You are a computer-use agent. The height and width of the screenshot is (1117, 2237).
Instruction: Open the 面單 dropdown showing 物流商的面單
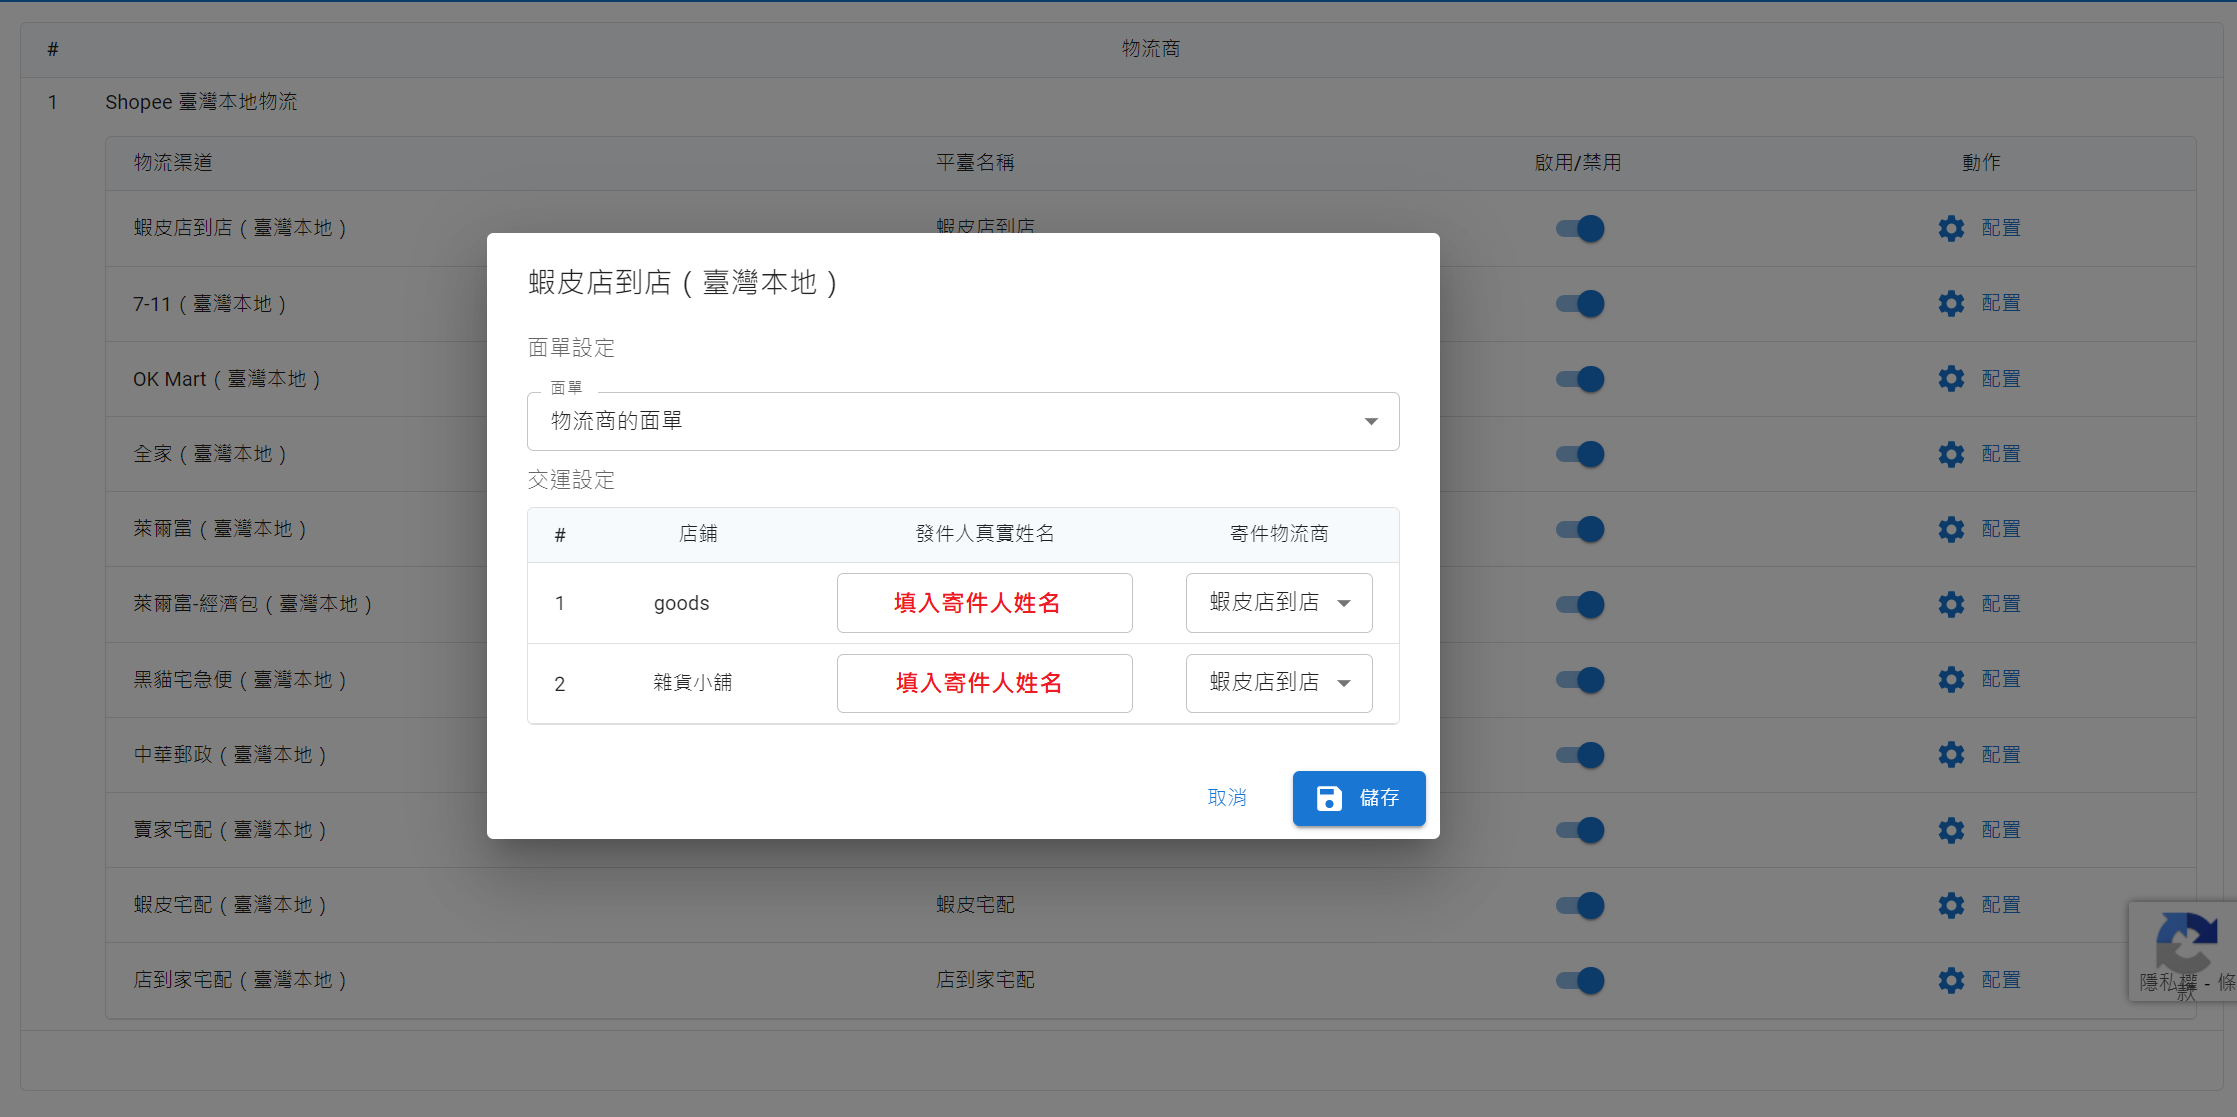point(963,421)
